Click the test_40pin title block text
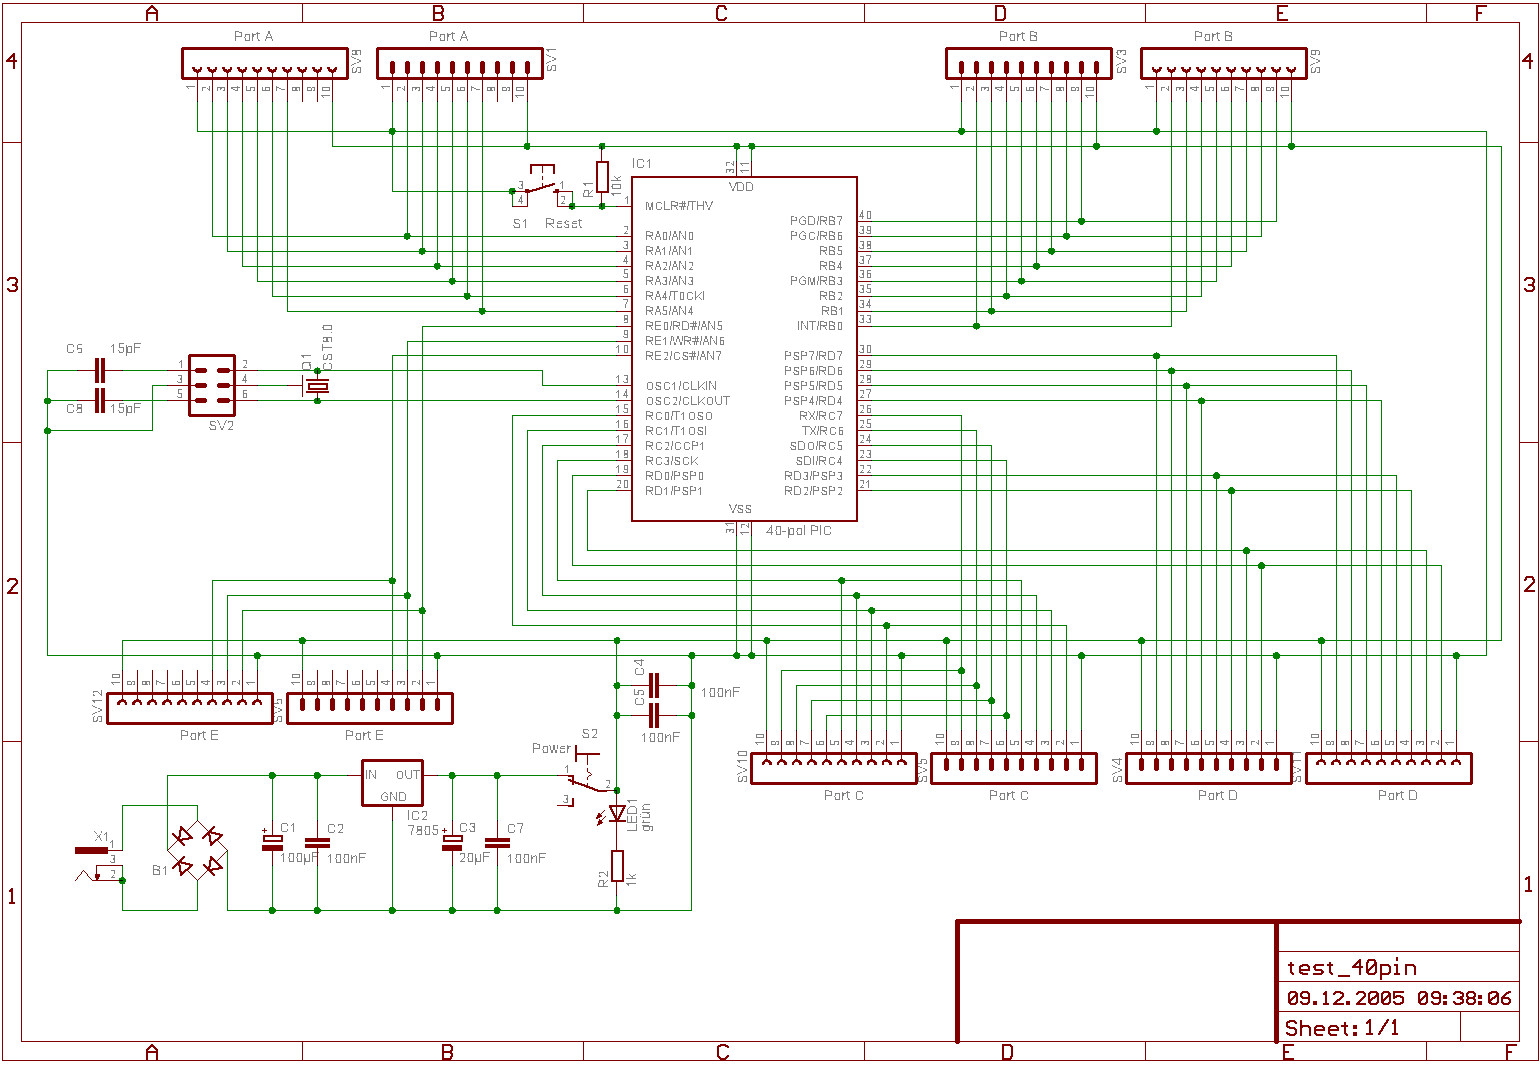Image resolution: width=1540 pixels, height=1065 pixels. tap(1351, 967)
